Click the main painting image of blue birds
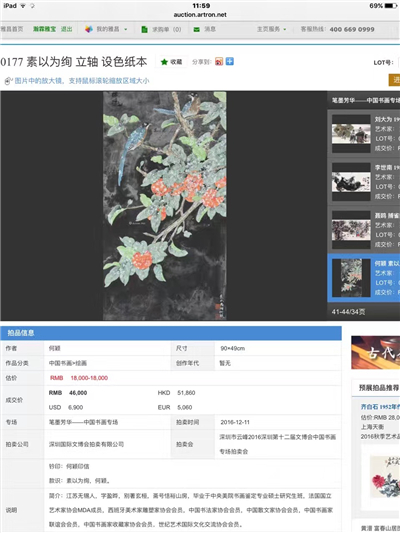Viewport: 400px width, 533px height. tap(164, 205)
